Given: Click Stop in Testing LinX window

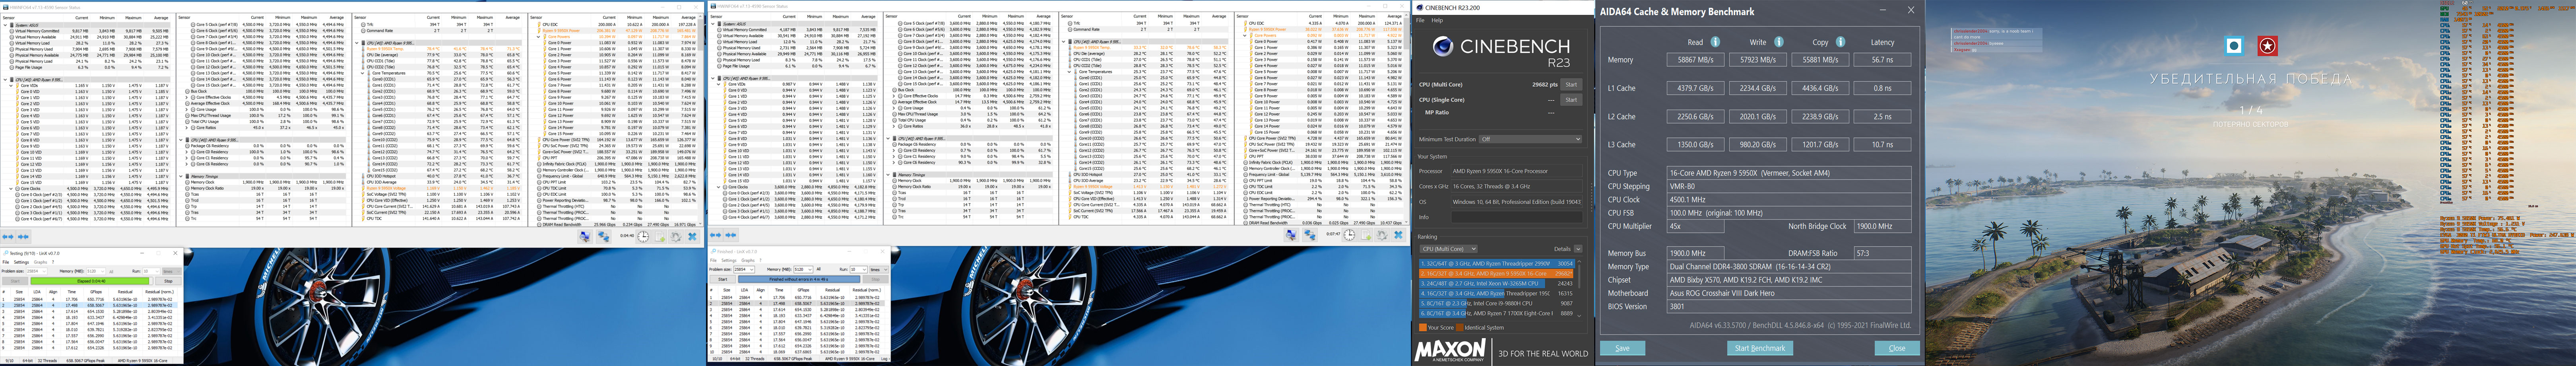Looking at the screenshot, I should coord(168,281).
